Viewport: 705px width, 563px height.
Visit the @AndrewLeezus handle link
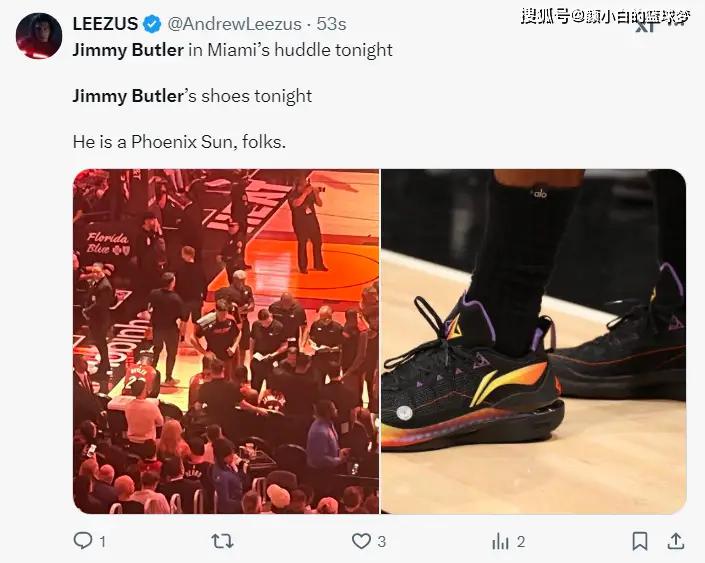234,24
